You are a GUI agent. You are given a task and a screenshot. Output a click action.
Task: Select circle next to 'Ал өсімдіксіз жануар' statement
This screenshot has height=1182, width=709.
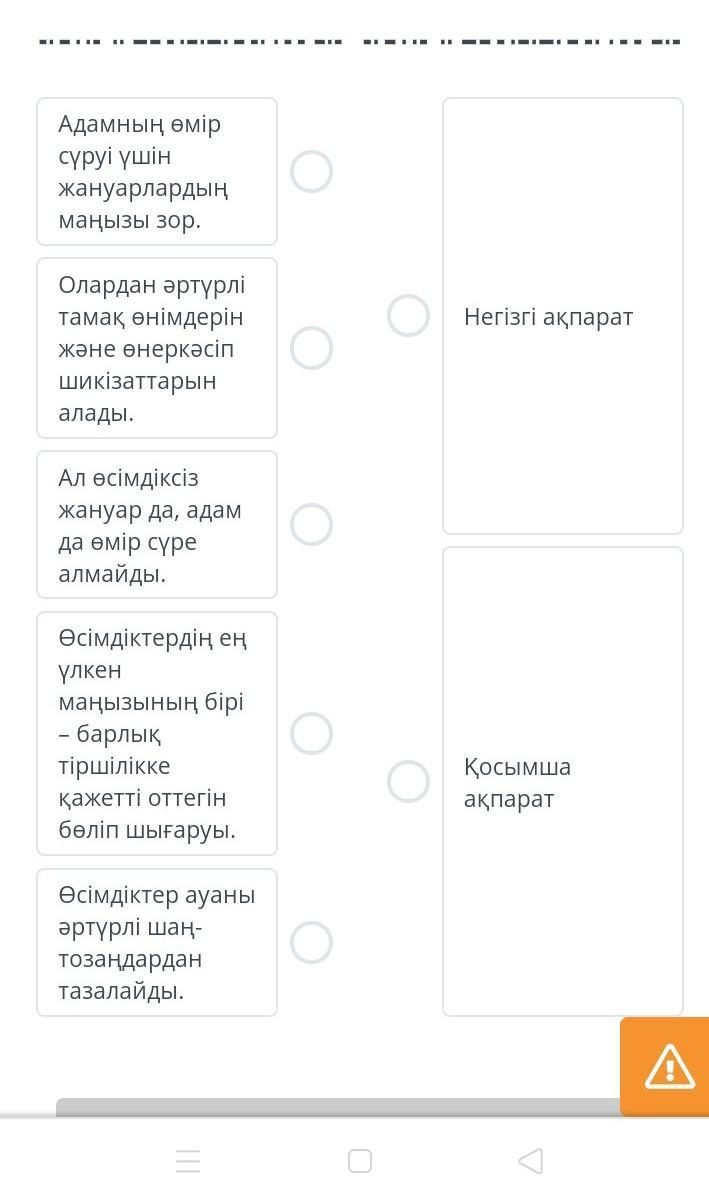(x=311, y=524)
